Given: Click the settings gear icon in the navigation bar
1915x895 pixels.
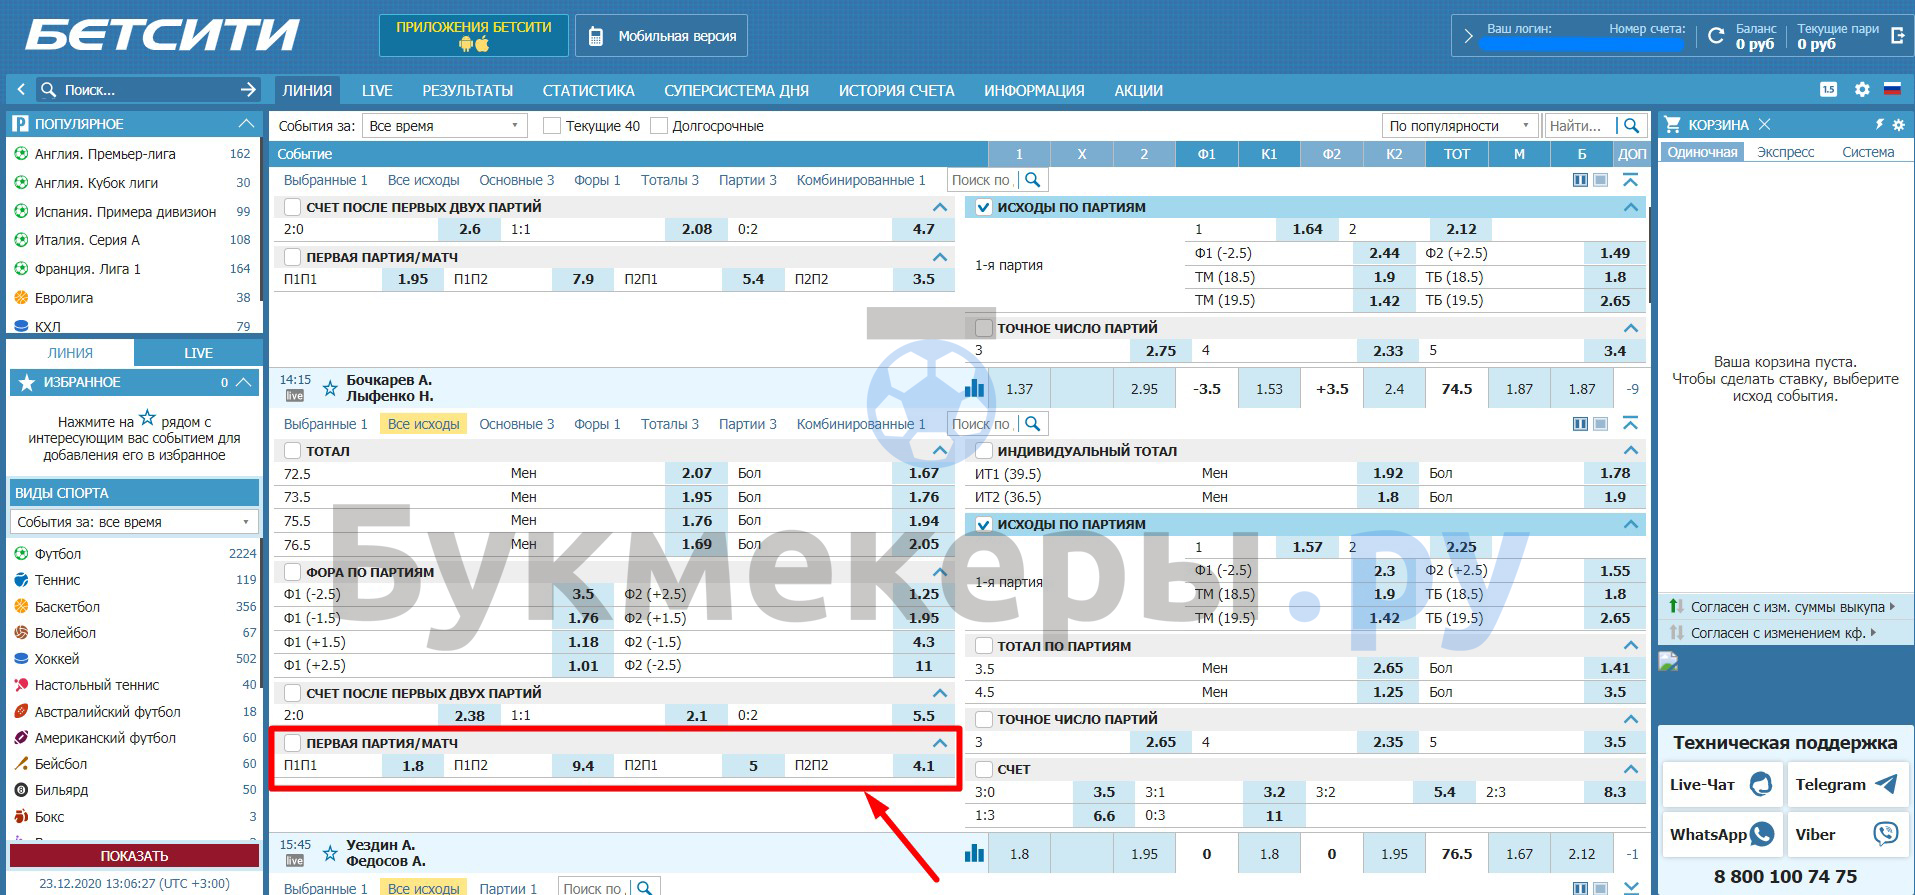Looking at the screenshot, I should coord(1861,90).
